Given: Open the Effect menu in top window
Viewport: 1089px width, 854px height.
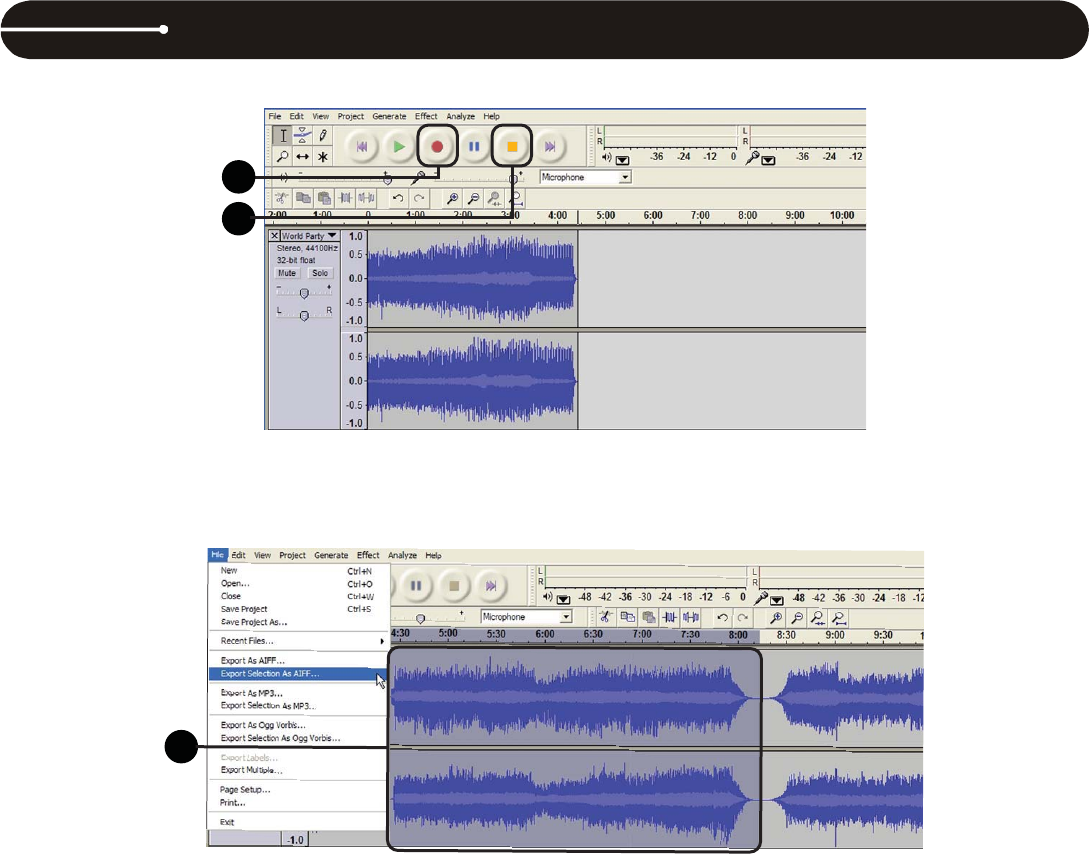Looking at the screenshot, I should point(427,117).
